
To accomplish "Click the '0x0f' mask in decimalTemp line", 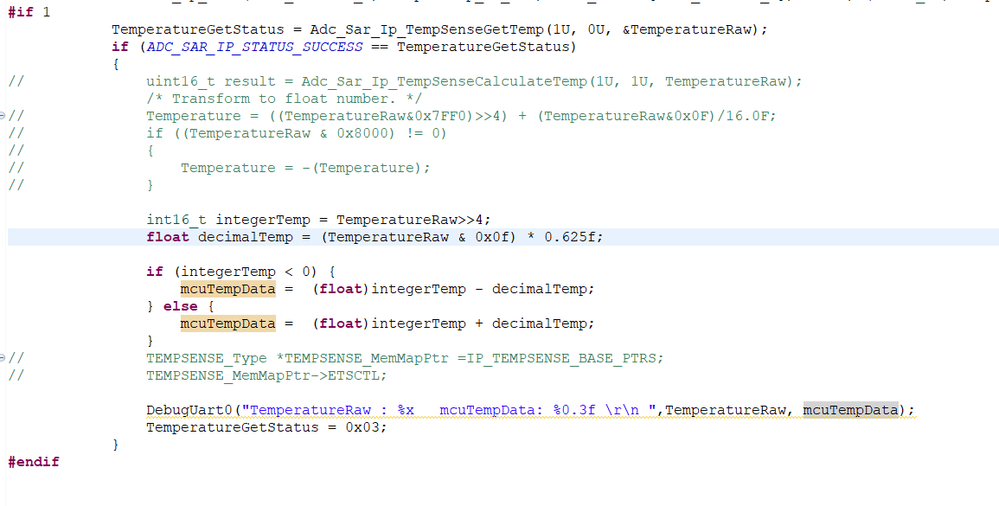I will pos(491,236).
